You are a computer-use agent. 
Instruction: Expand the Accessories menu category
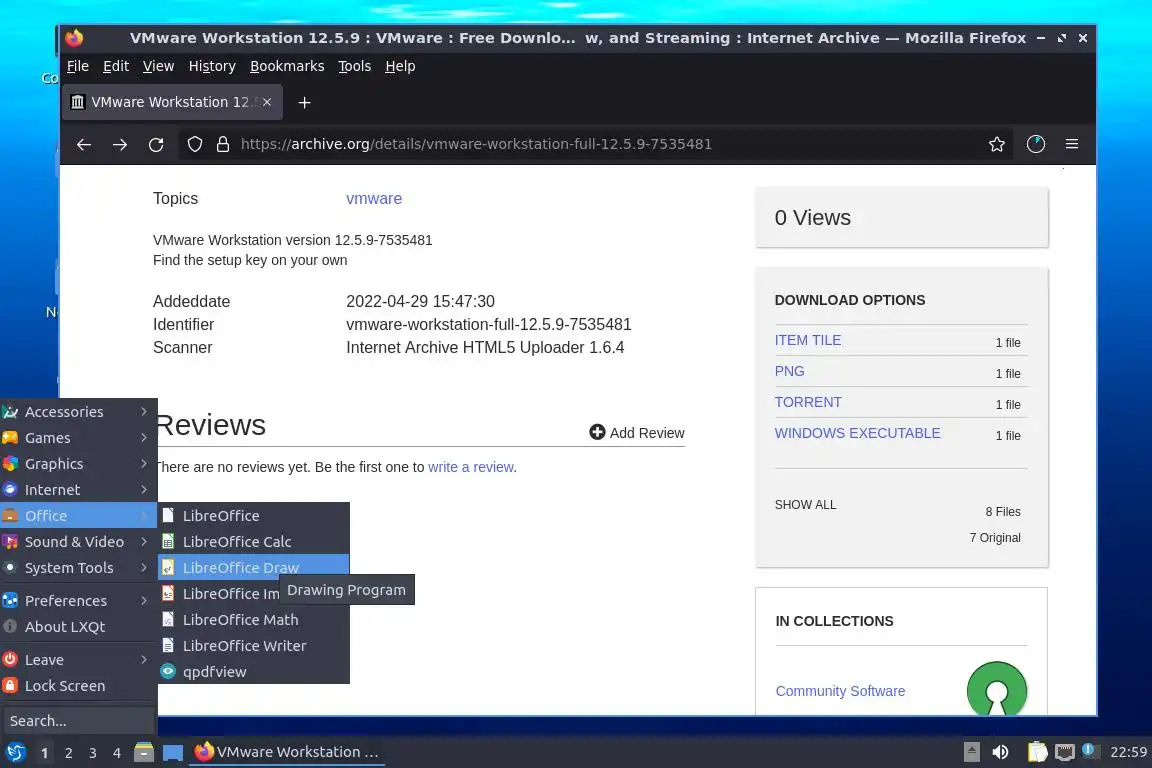coord(79,412)
